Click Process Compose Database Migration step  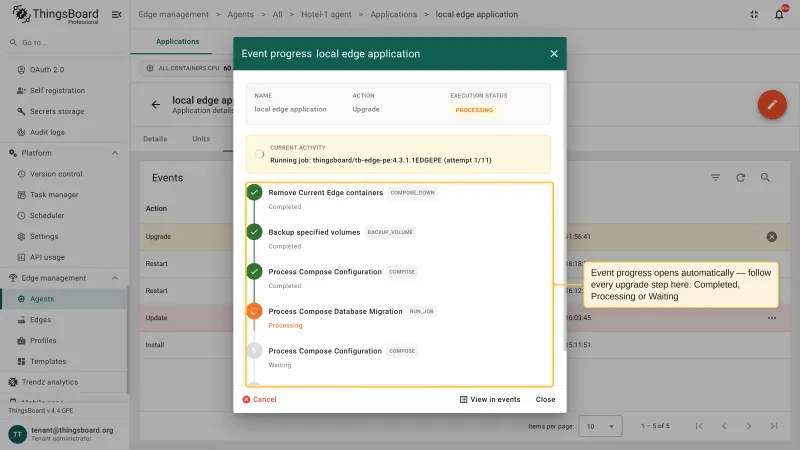335,311
